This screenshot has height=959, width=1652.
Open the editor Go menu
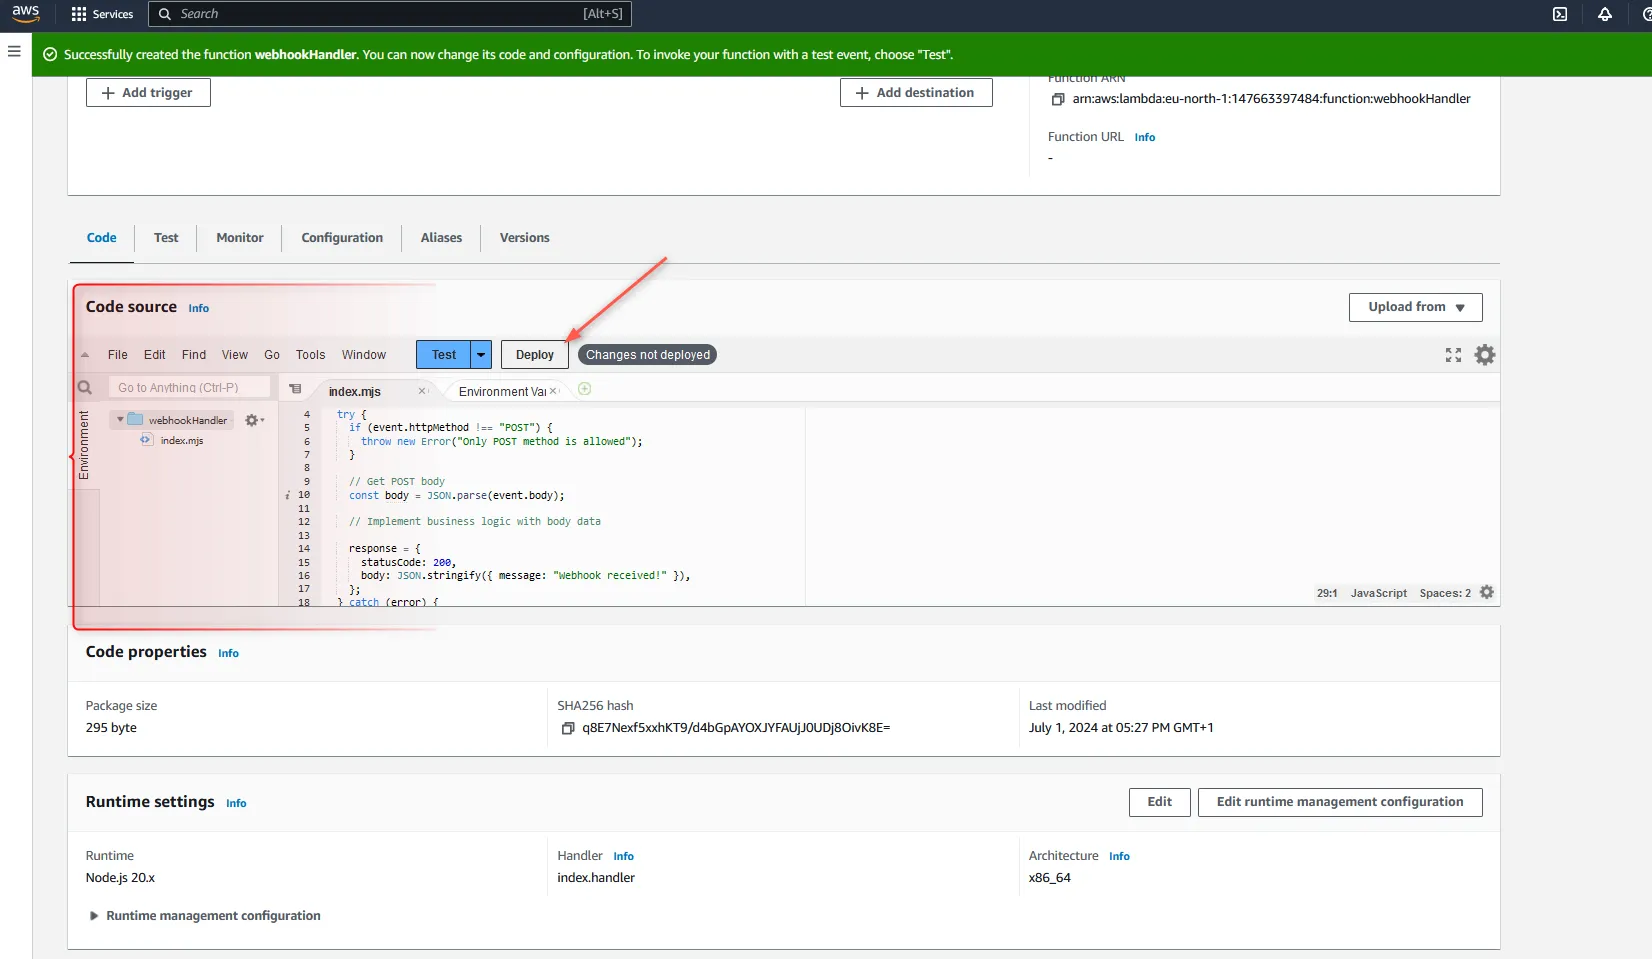[272, 355]
